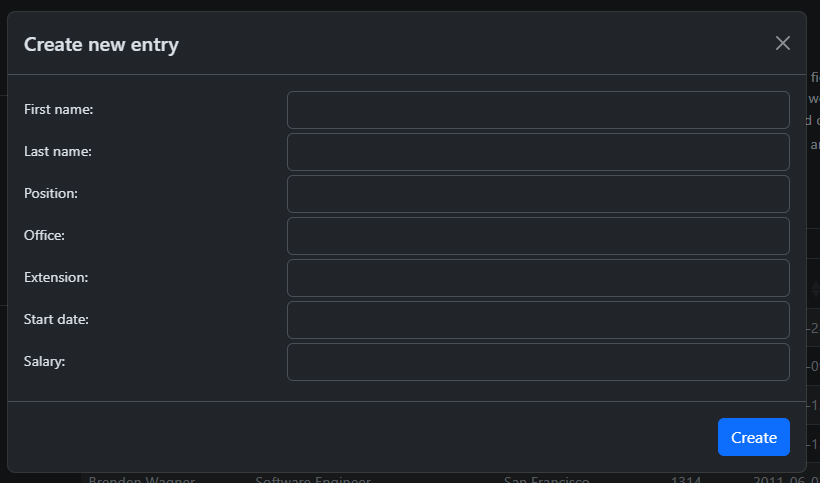
Task: Click the Extension input box
Action: (x=538, y=278)
